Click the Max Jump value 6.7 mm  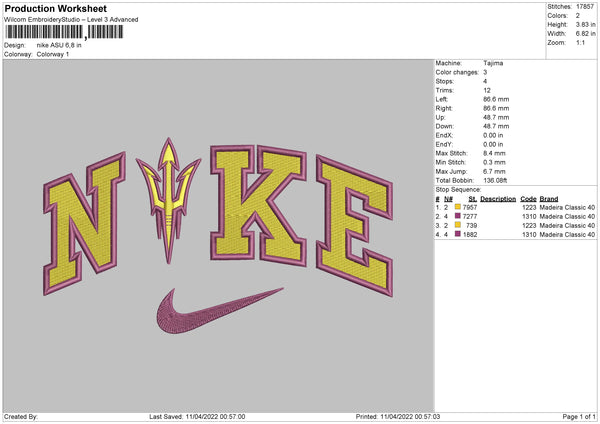click(494, 171)
